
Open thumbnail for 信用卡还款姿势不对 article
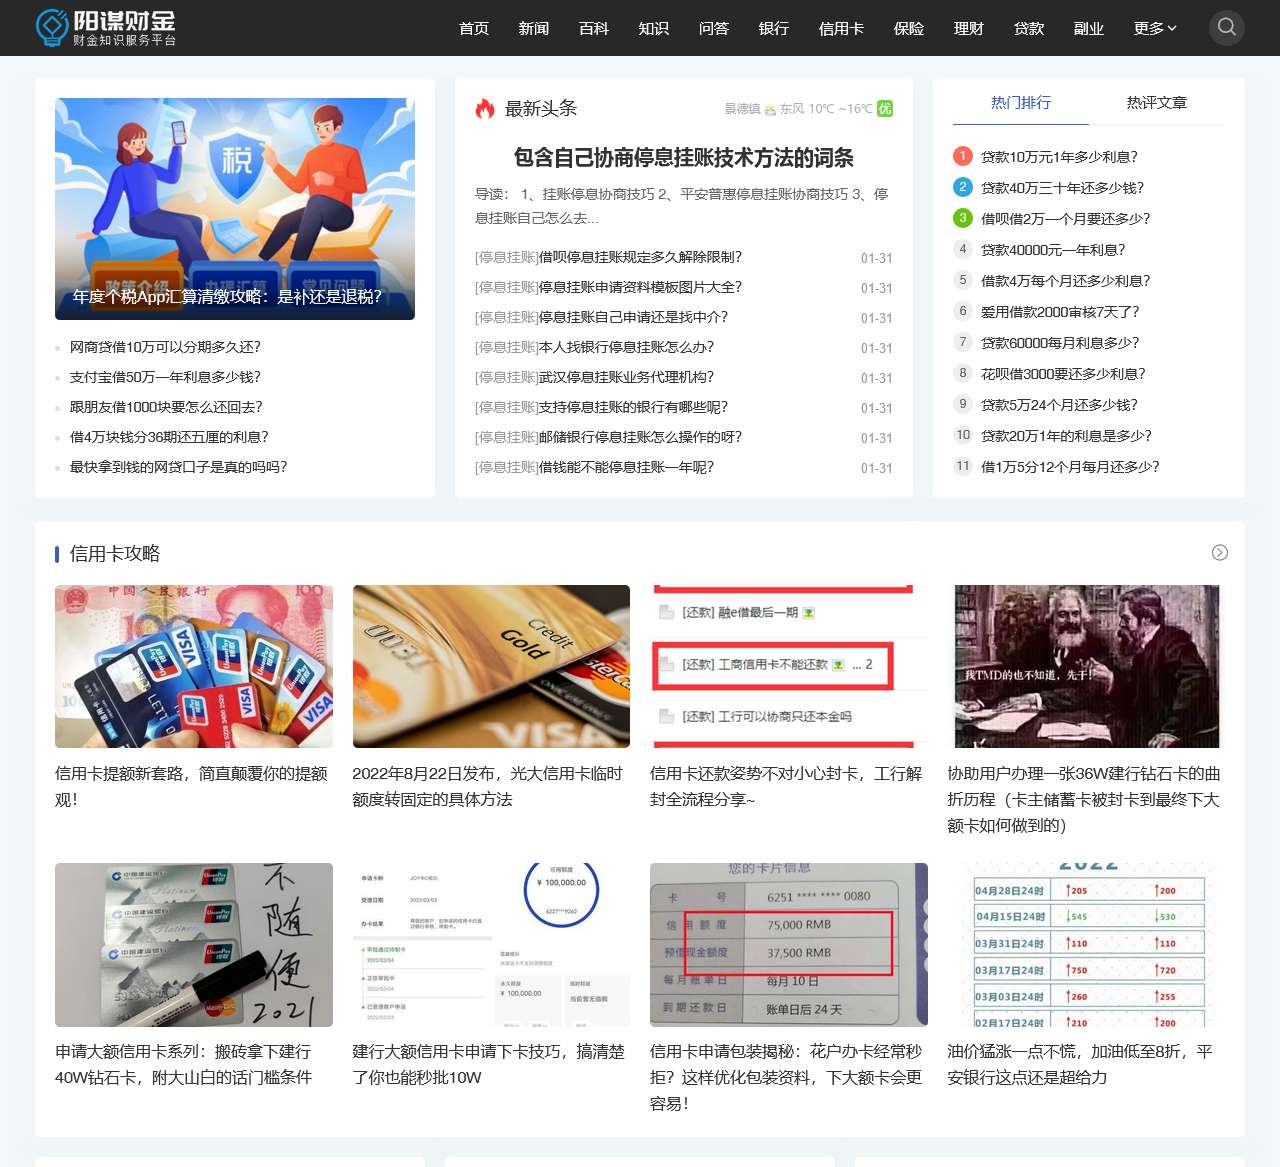(x=789, y=666)
